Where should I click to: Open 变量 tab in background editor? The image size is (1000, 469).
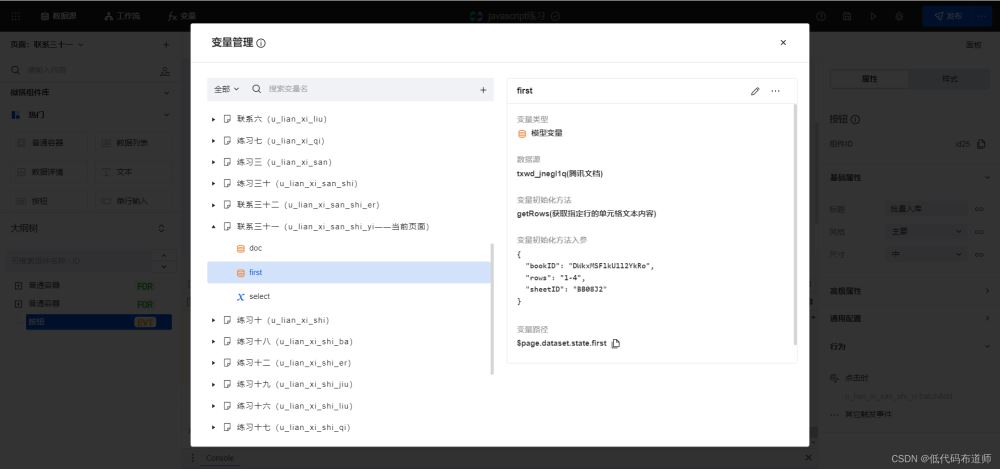[x=182, y=16]
